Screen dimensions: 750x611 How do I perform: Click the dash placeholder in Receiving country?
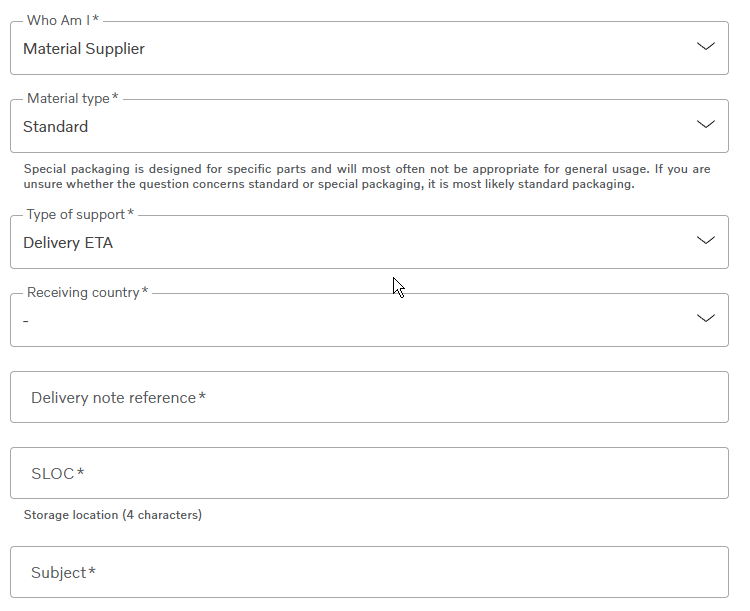point(26,321)
